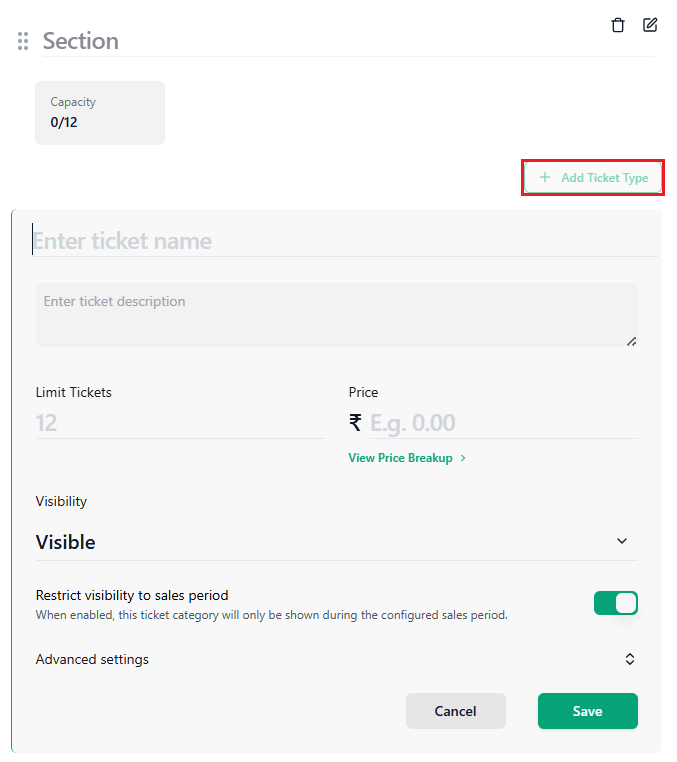Click the description box resize grip
677x762 pixels.
[631, 342]
